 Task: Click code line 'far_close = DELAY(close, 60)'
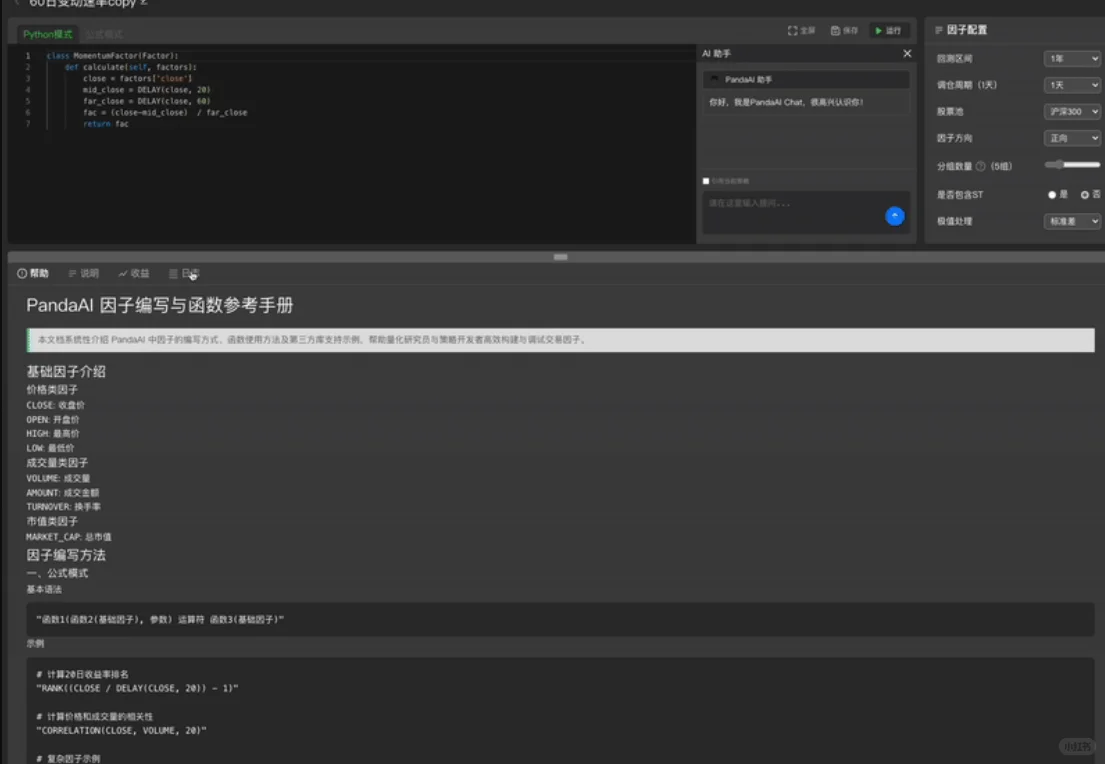147,101
